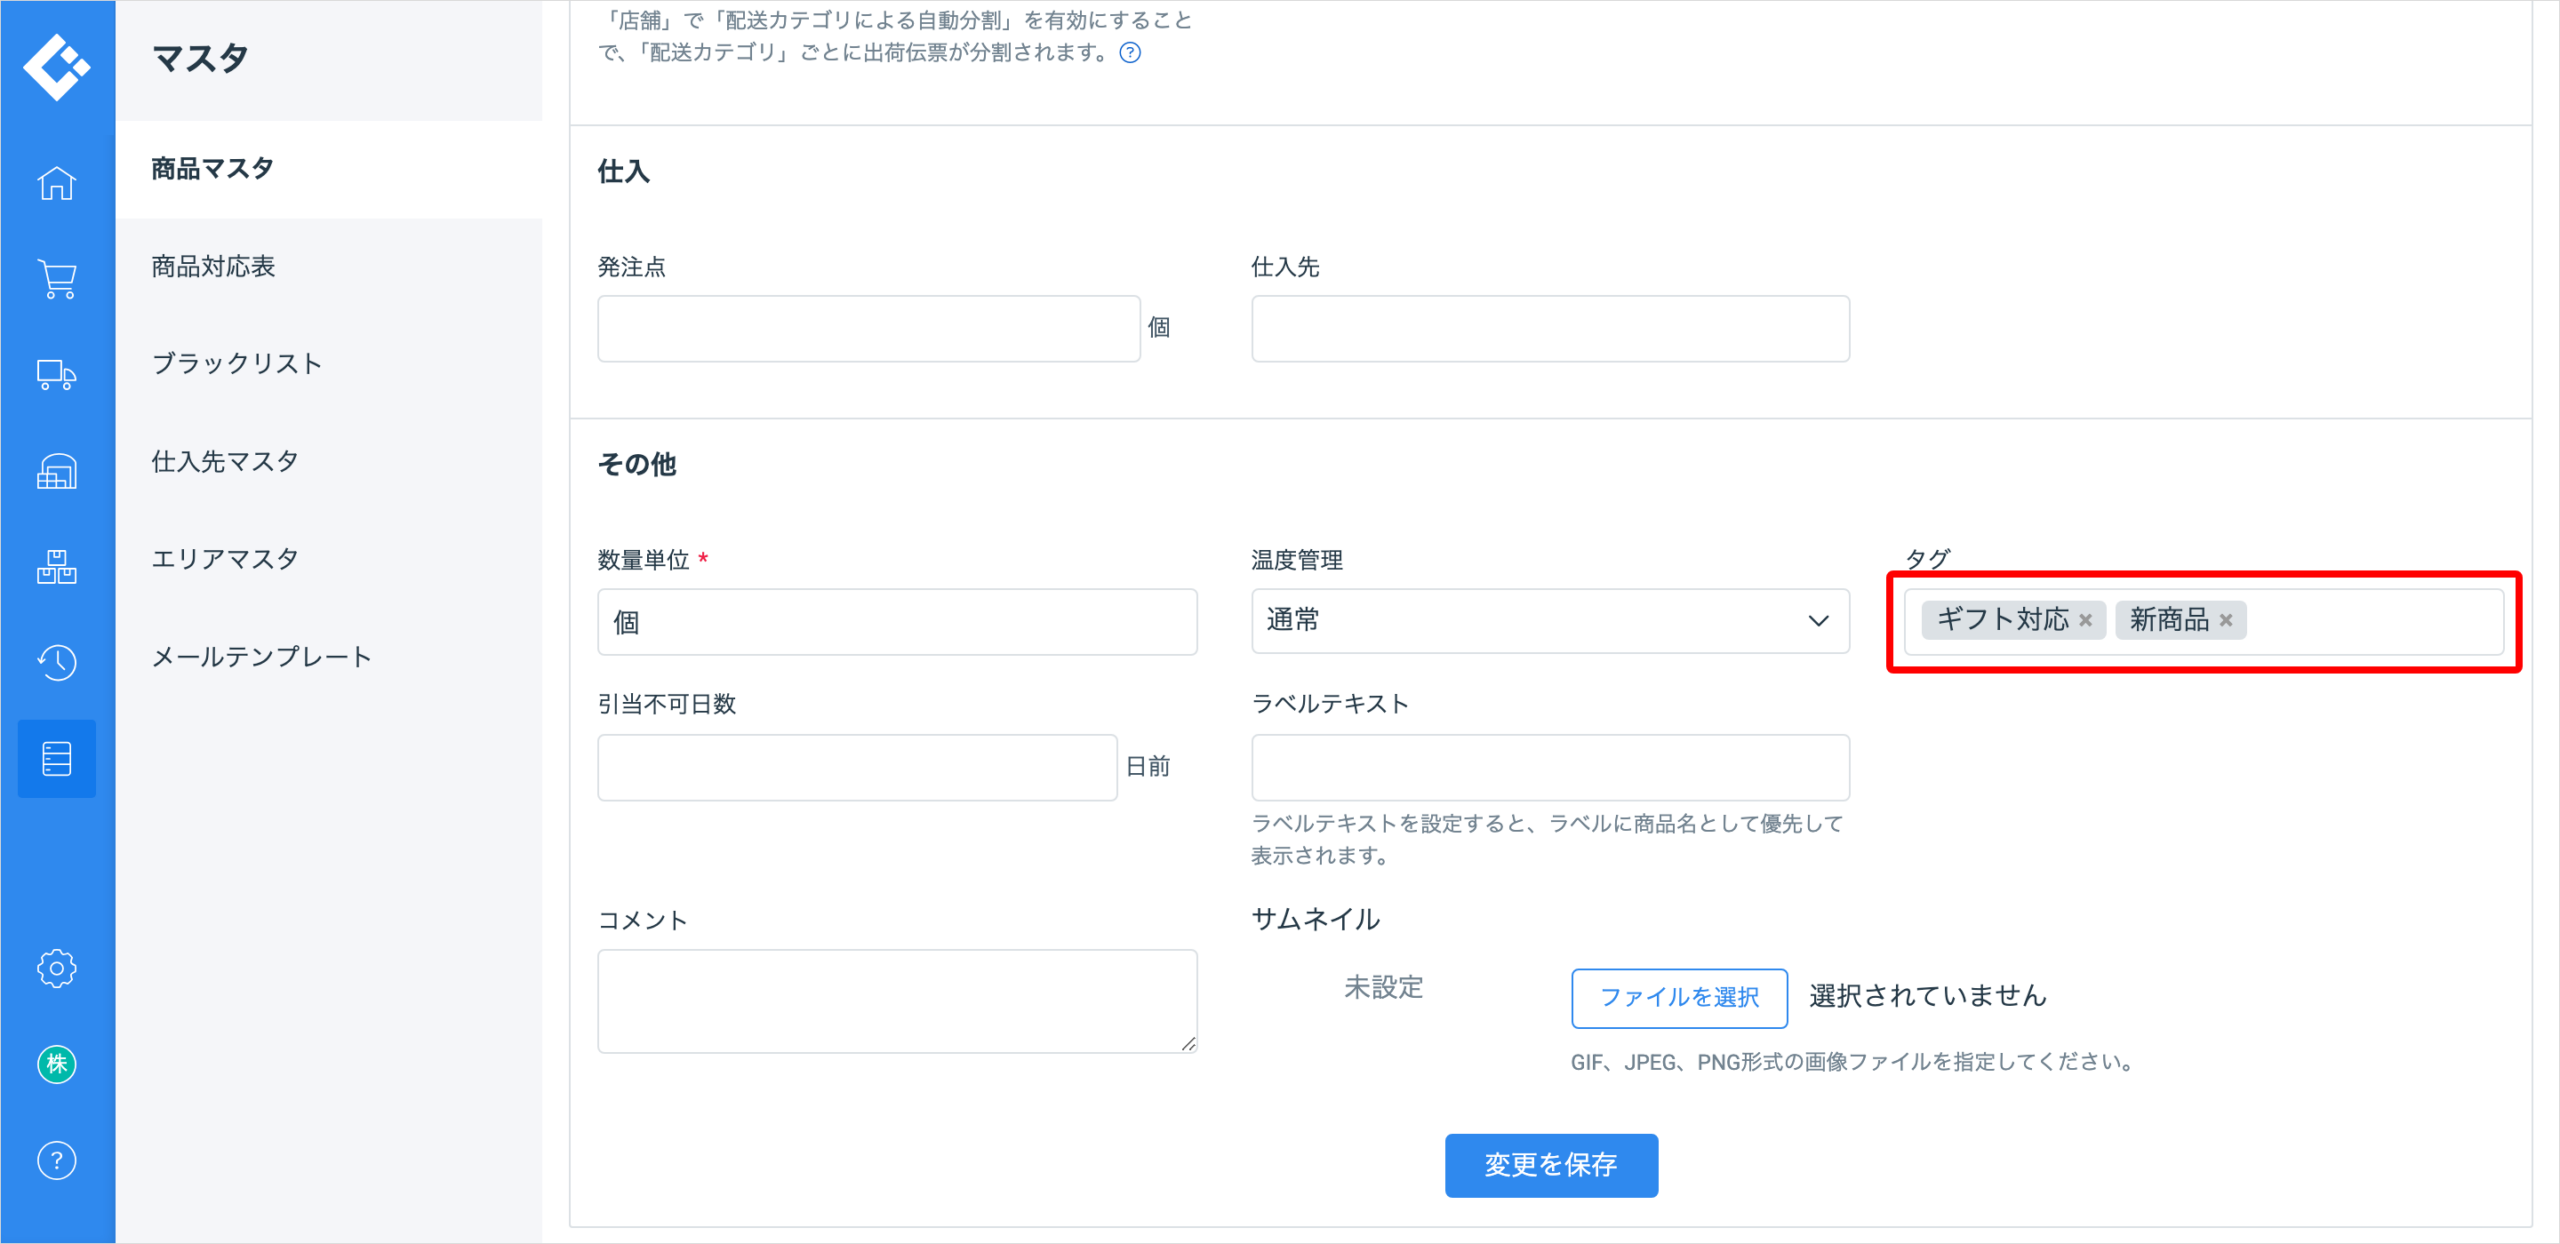Open the help question mark in sidebar

pyautogui.click(x=57, y=1160)
